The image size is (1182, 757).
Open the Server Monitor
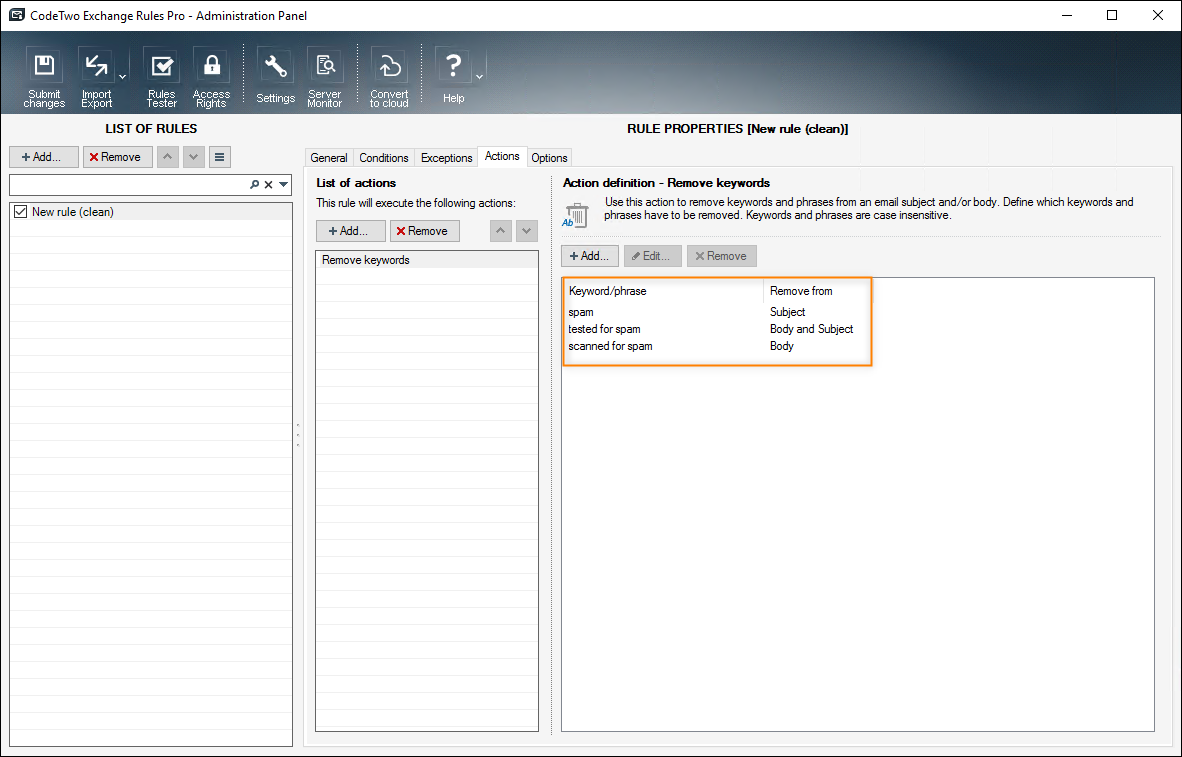(325, 78)
